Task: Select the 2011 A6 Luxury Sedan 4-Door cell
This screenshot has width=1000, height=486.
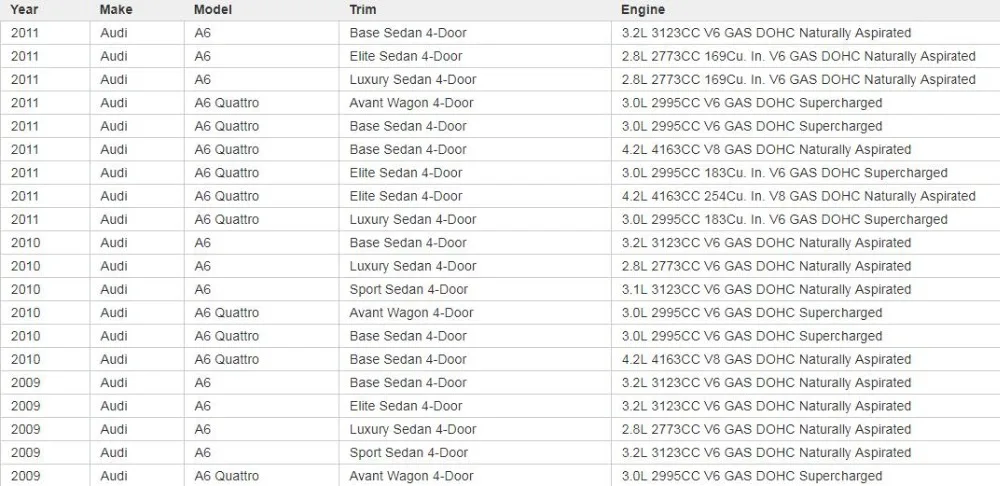Action: click(x=475, y=80)
